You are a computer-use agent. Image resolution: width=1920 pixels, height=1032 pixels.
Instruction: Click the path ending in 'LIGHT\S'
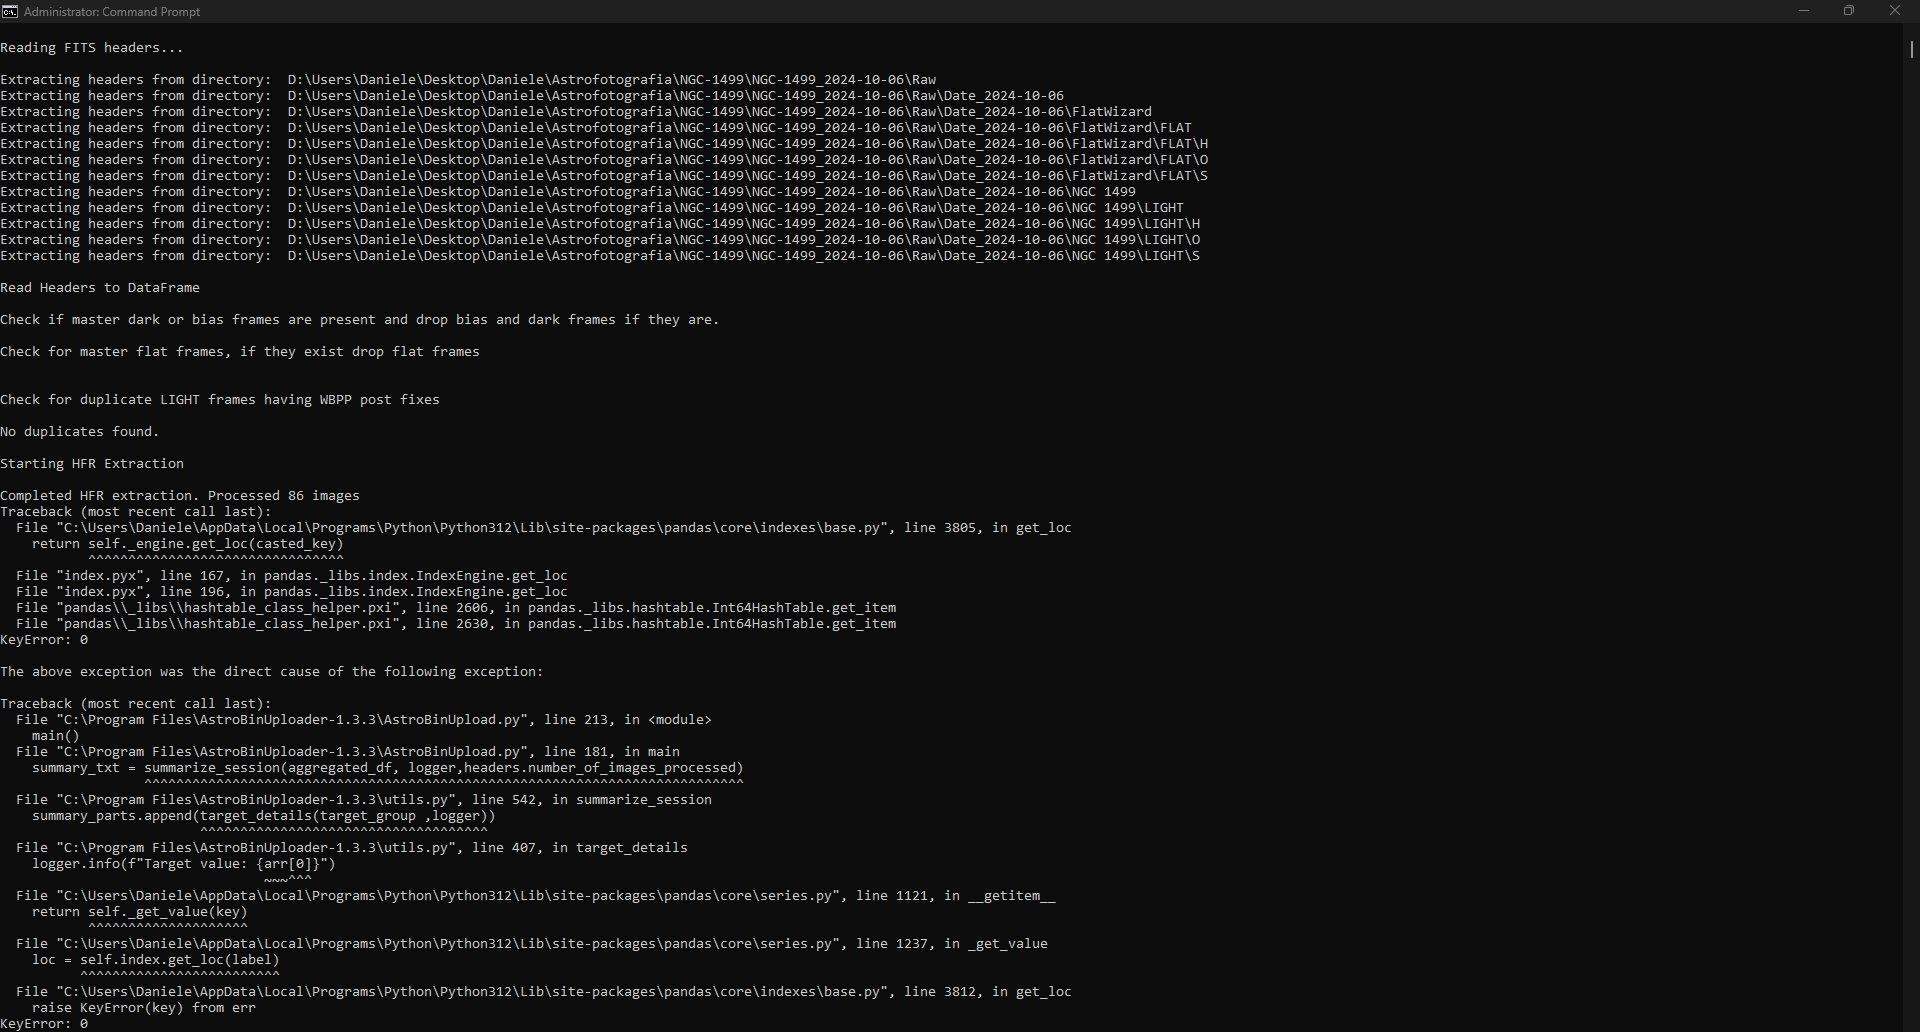click(744, 256)
